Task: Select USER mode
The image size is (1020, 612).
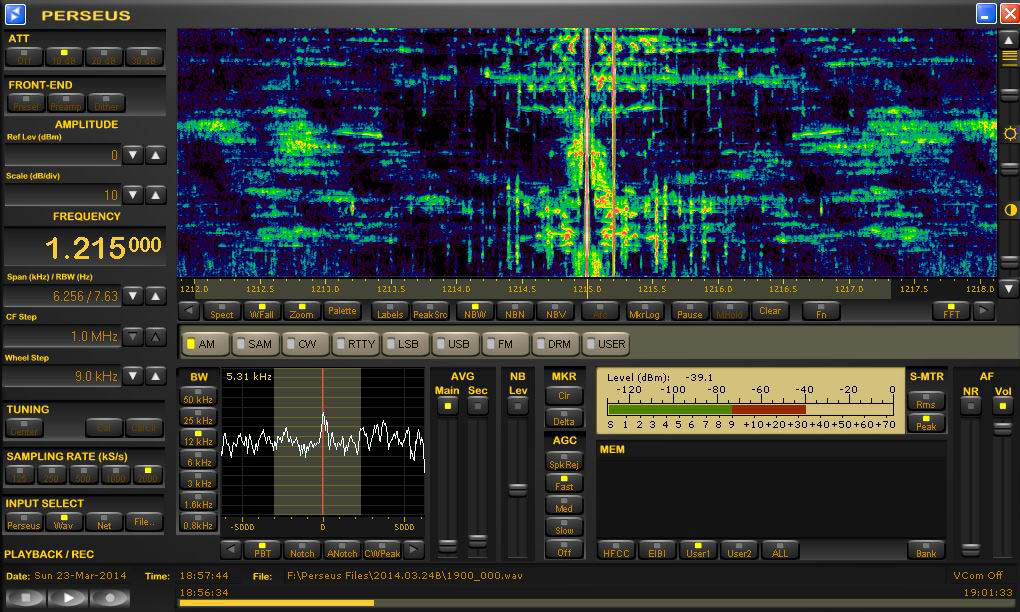Action: [x=606, y=344]
